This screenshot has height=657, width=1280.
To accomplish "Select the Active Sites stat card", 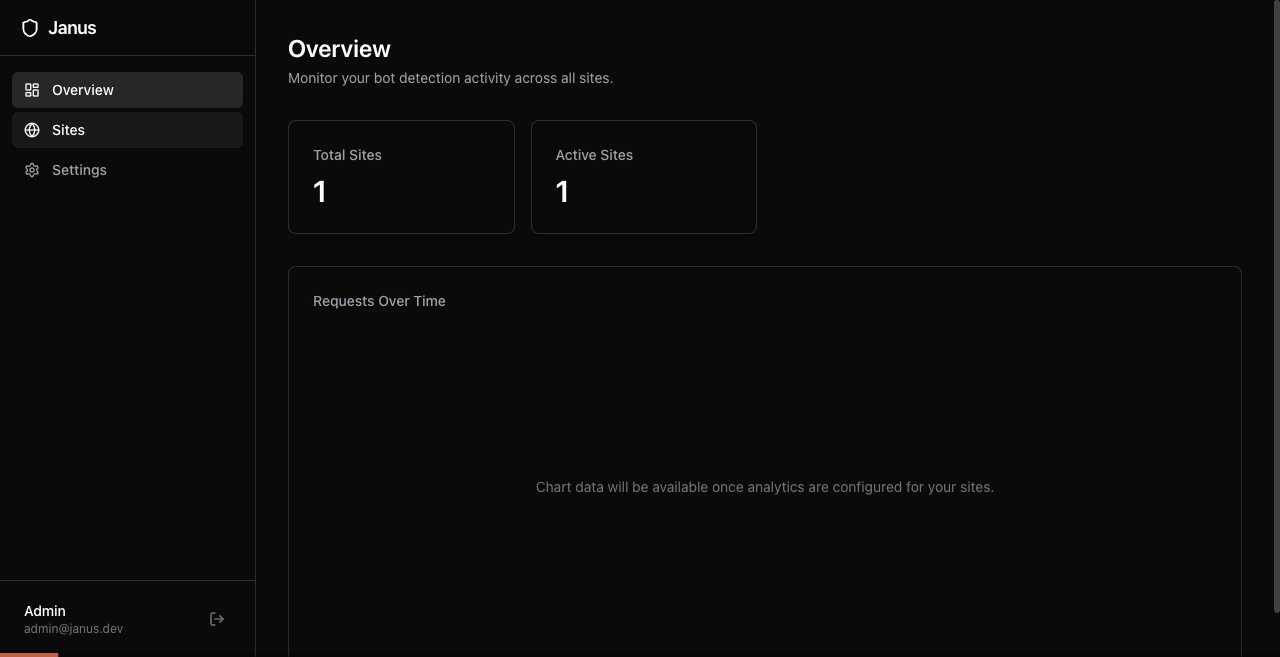I will (644, 176).
